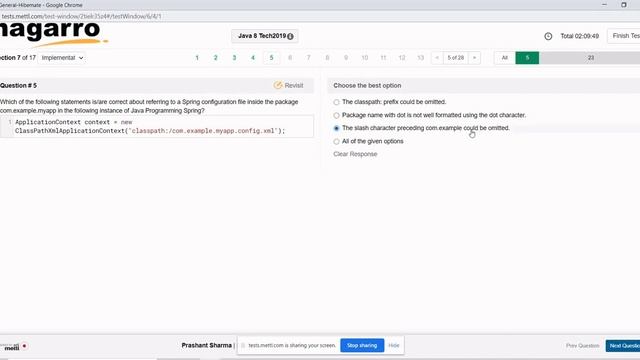Click next page arrow in question pager
The height and width of the screenshot is (360, 640).
click(x=474, y=58)
